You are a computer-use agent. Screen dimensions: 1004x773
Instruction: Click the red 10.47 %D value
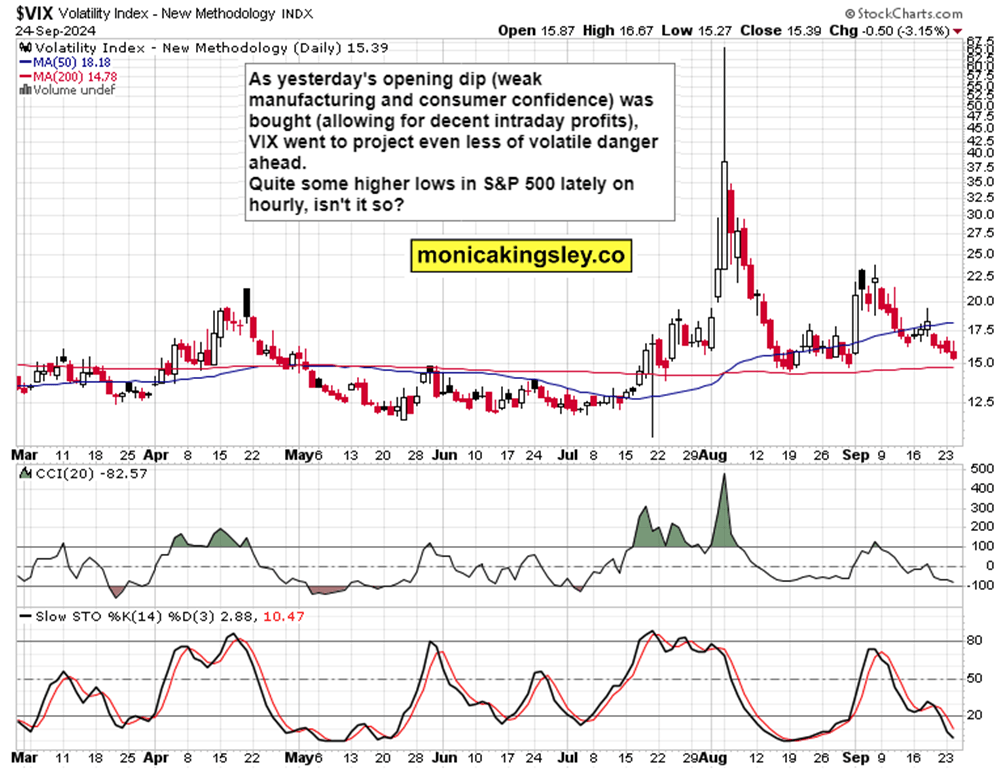click(x=284, y=616)
